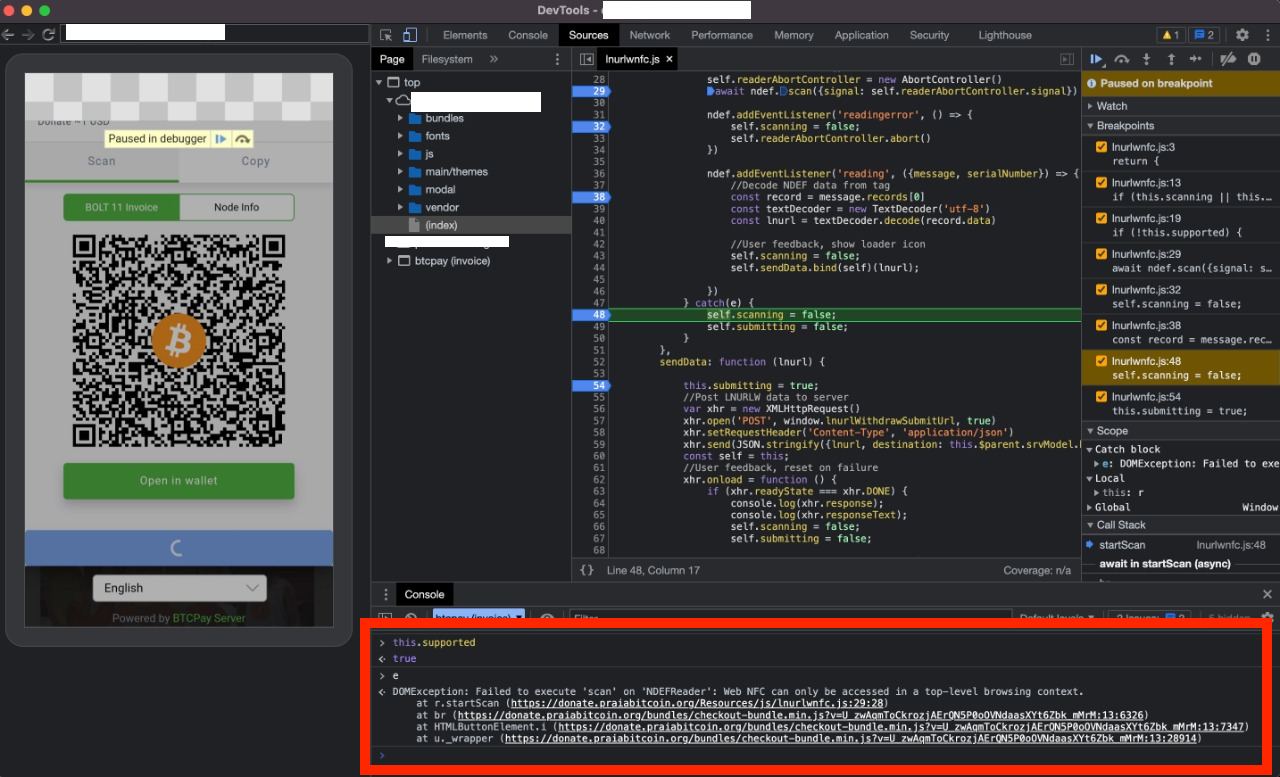Viewport: 1280px width, 777px height.
Task: Click the Step out of current function icon
Action: (x=1172, y=59)
